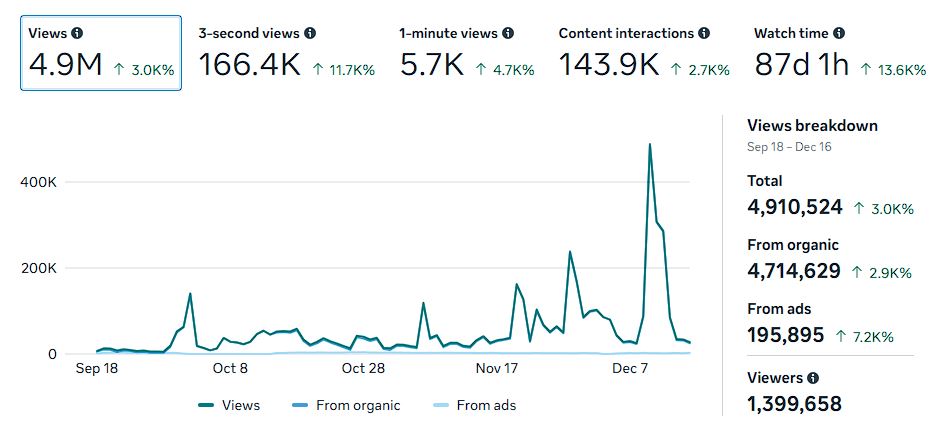
Task: Hide the From ads legend series
Action: (x=474, y=405)
